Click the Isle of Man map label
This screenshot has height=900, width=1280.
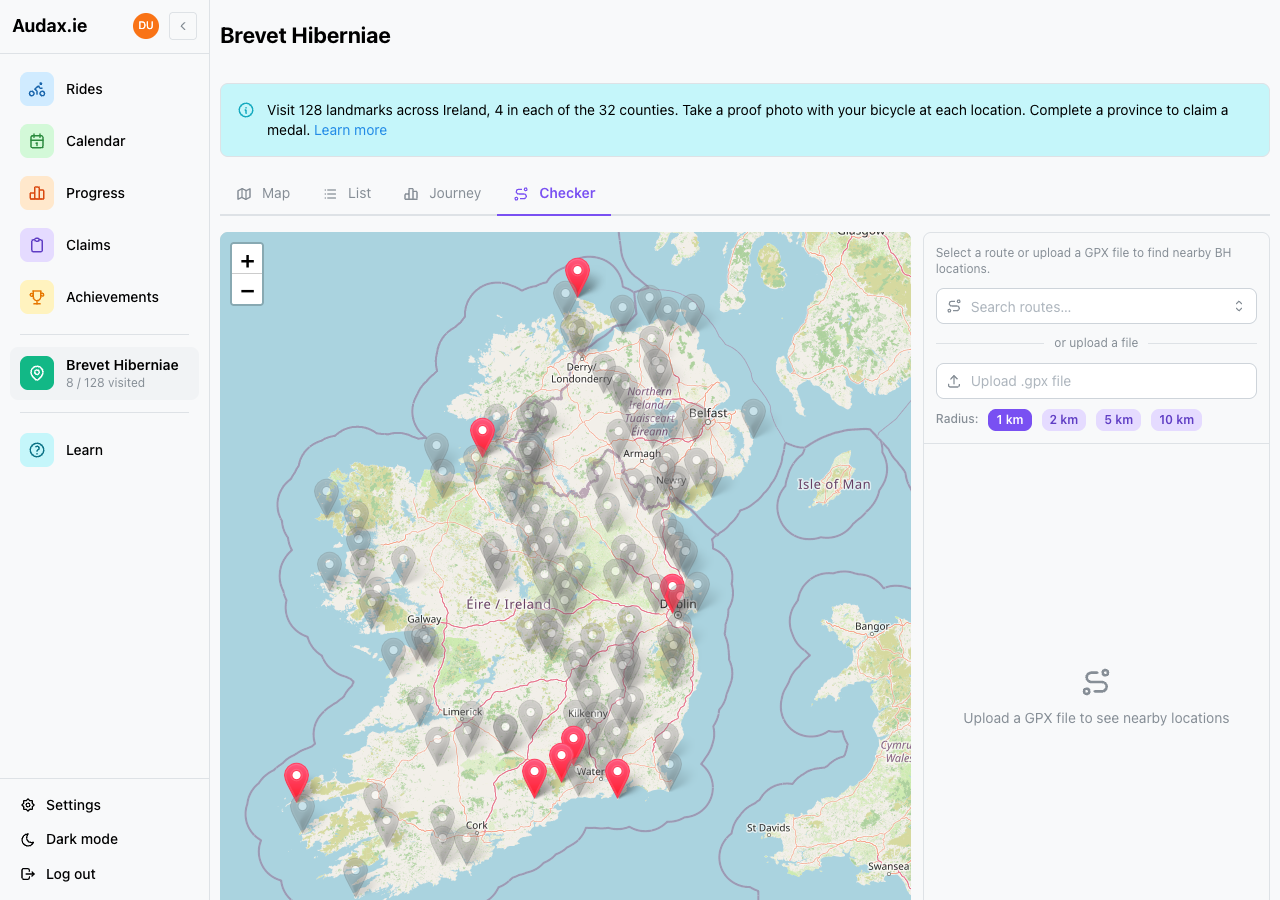point(834,484)
